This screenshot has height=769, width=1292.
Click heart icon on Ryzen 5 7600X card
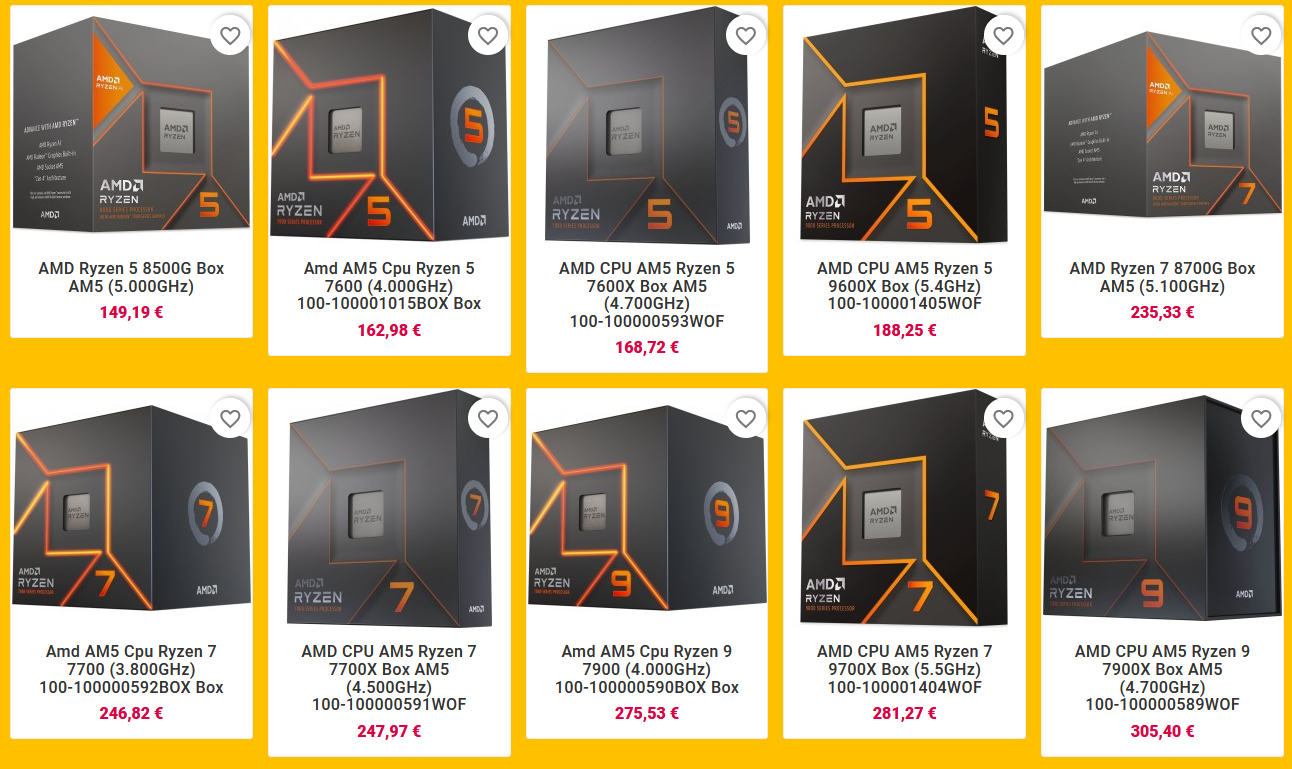[x=746, y=36]
